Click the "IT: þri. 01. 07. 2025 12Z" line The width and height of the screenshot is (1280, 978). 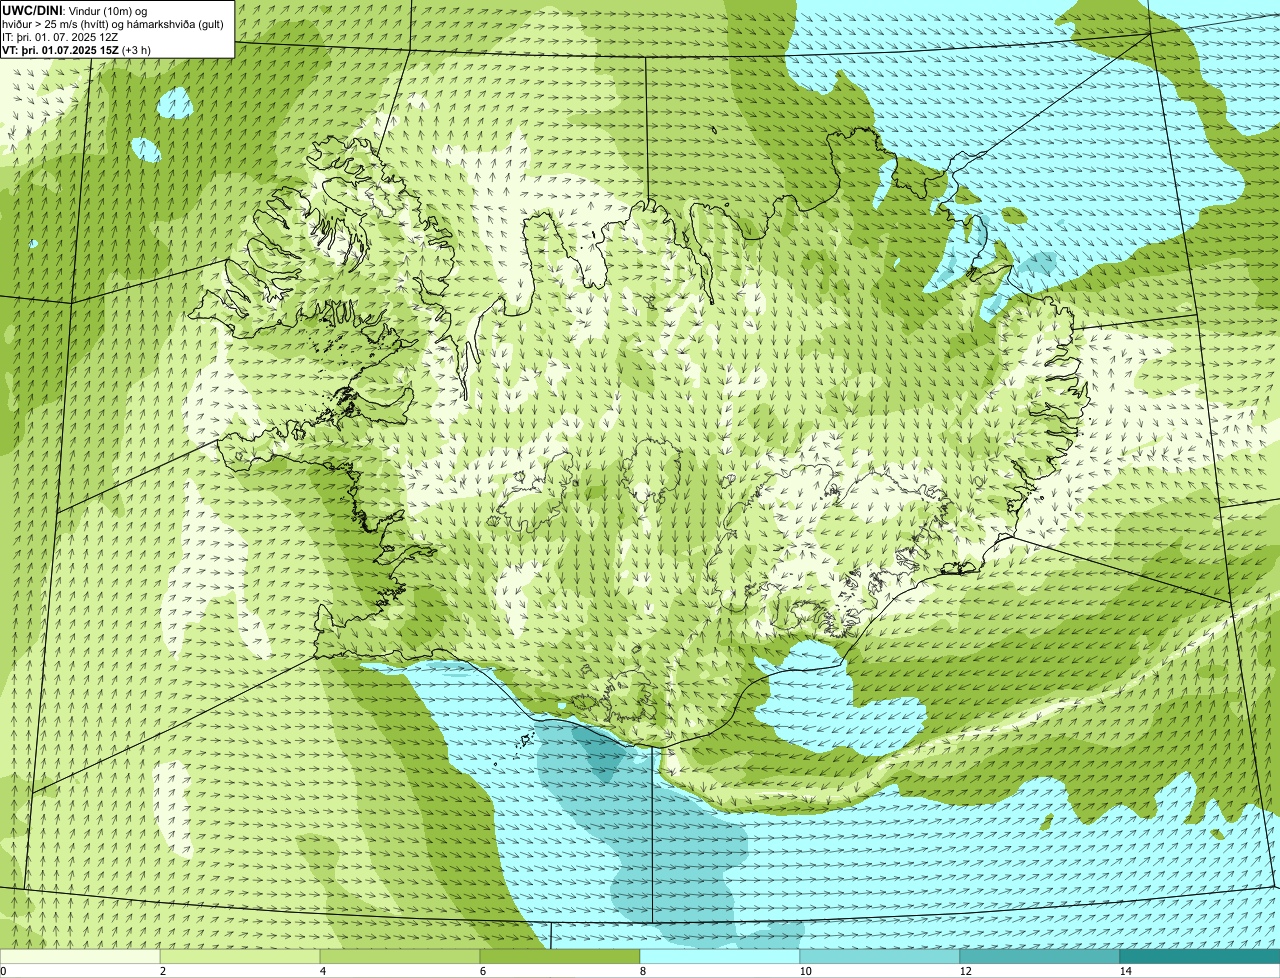point(60,36)
